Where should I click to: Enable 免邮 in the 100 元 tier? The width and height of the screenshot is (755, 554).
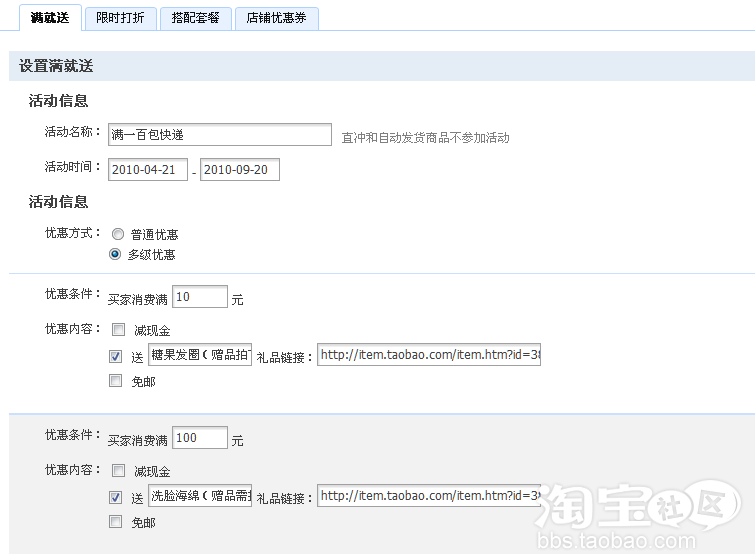(x=117, y=522)
